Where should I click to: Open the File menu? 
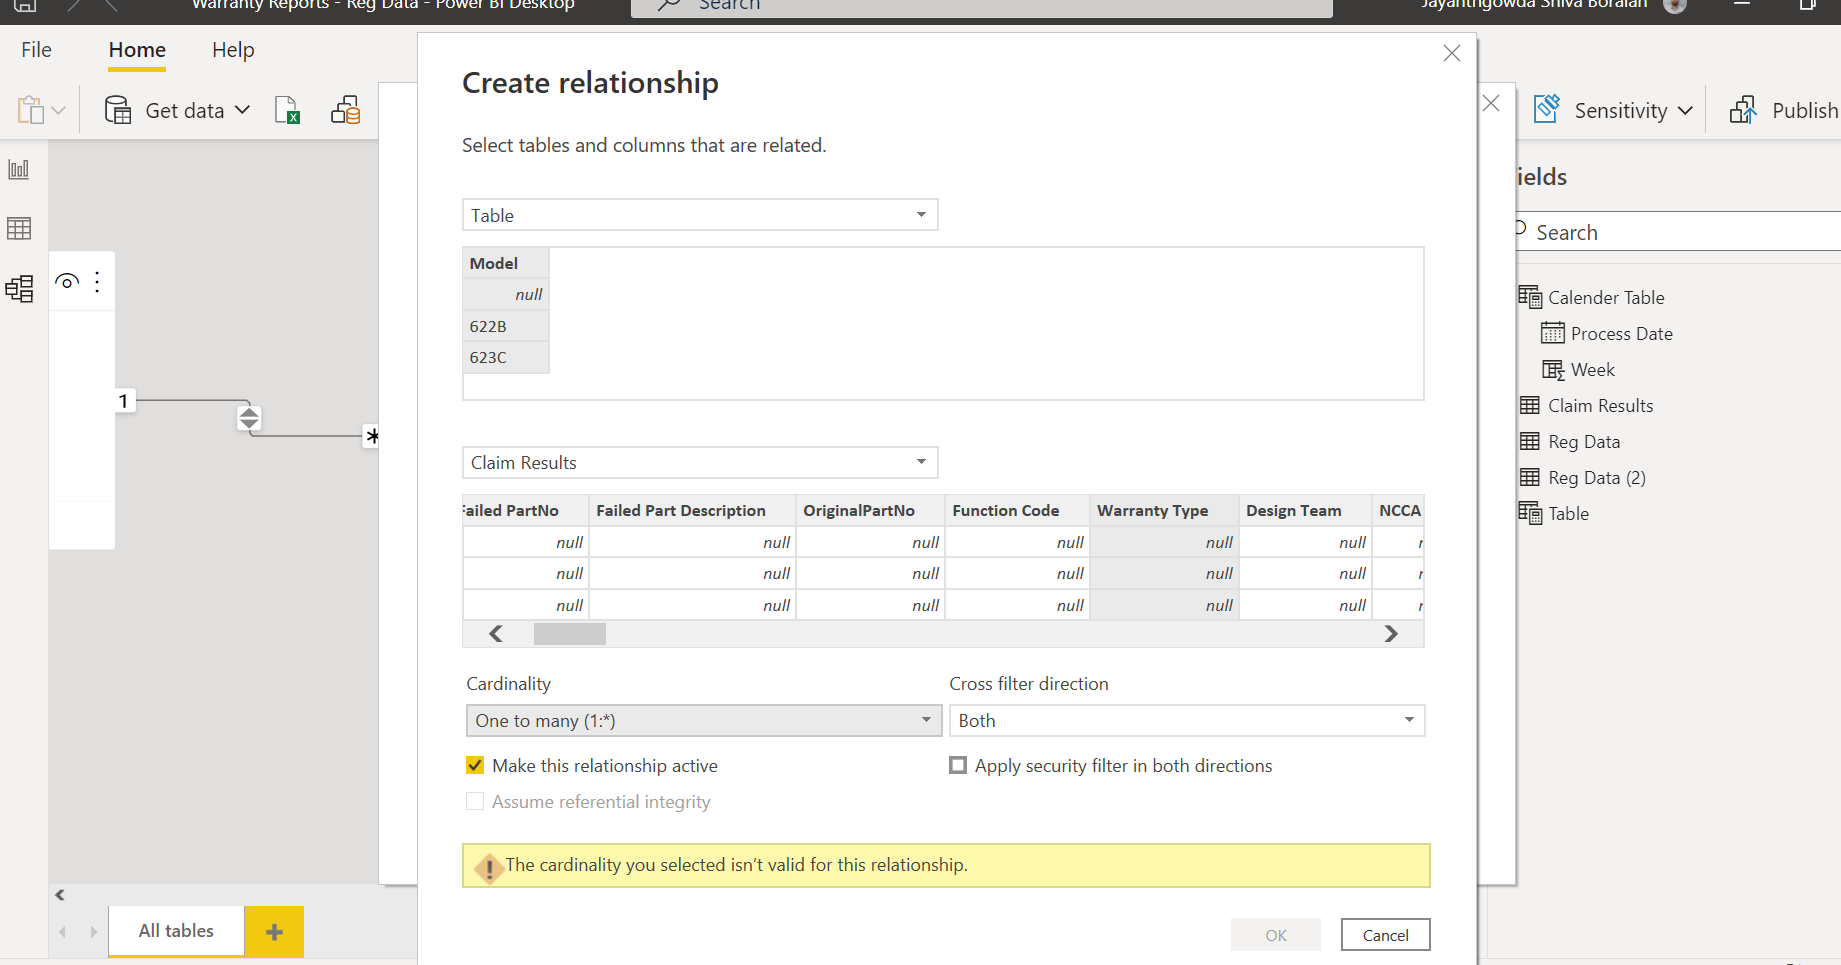(36, 50)
